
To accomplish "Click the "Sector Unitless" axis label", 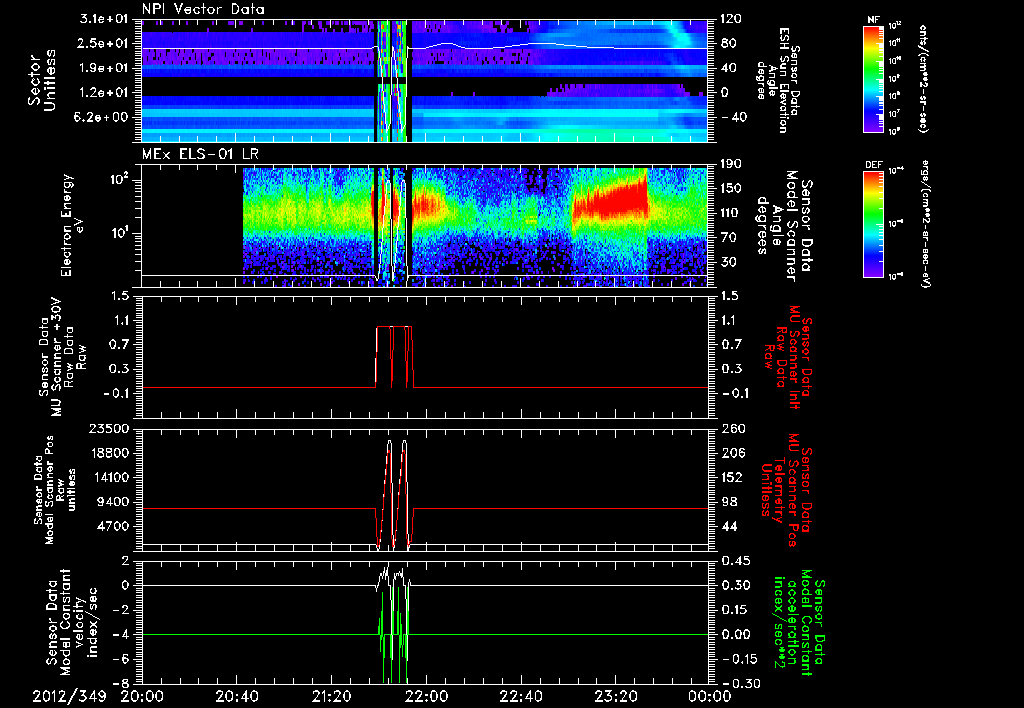I will point(42,80).
